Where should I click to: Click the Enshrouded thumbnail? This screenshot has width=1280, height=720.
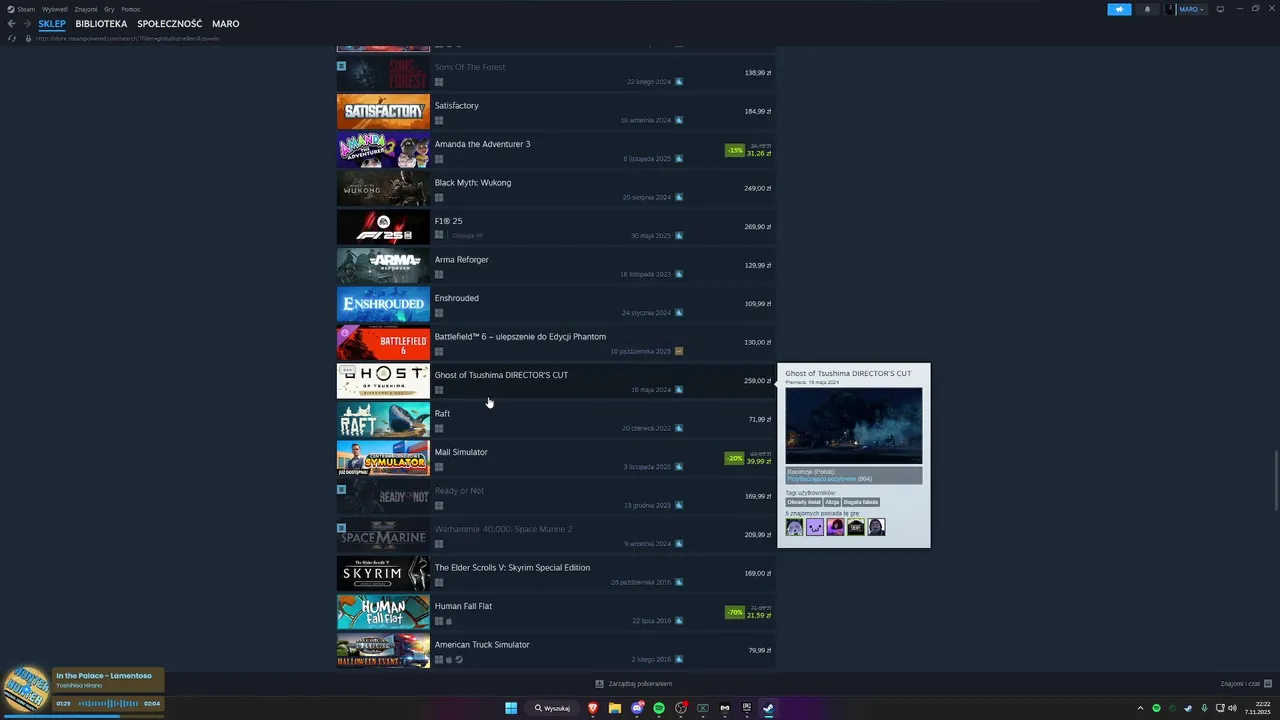(383, 304)
